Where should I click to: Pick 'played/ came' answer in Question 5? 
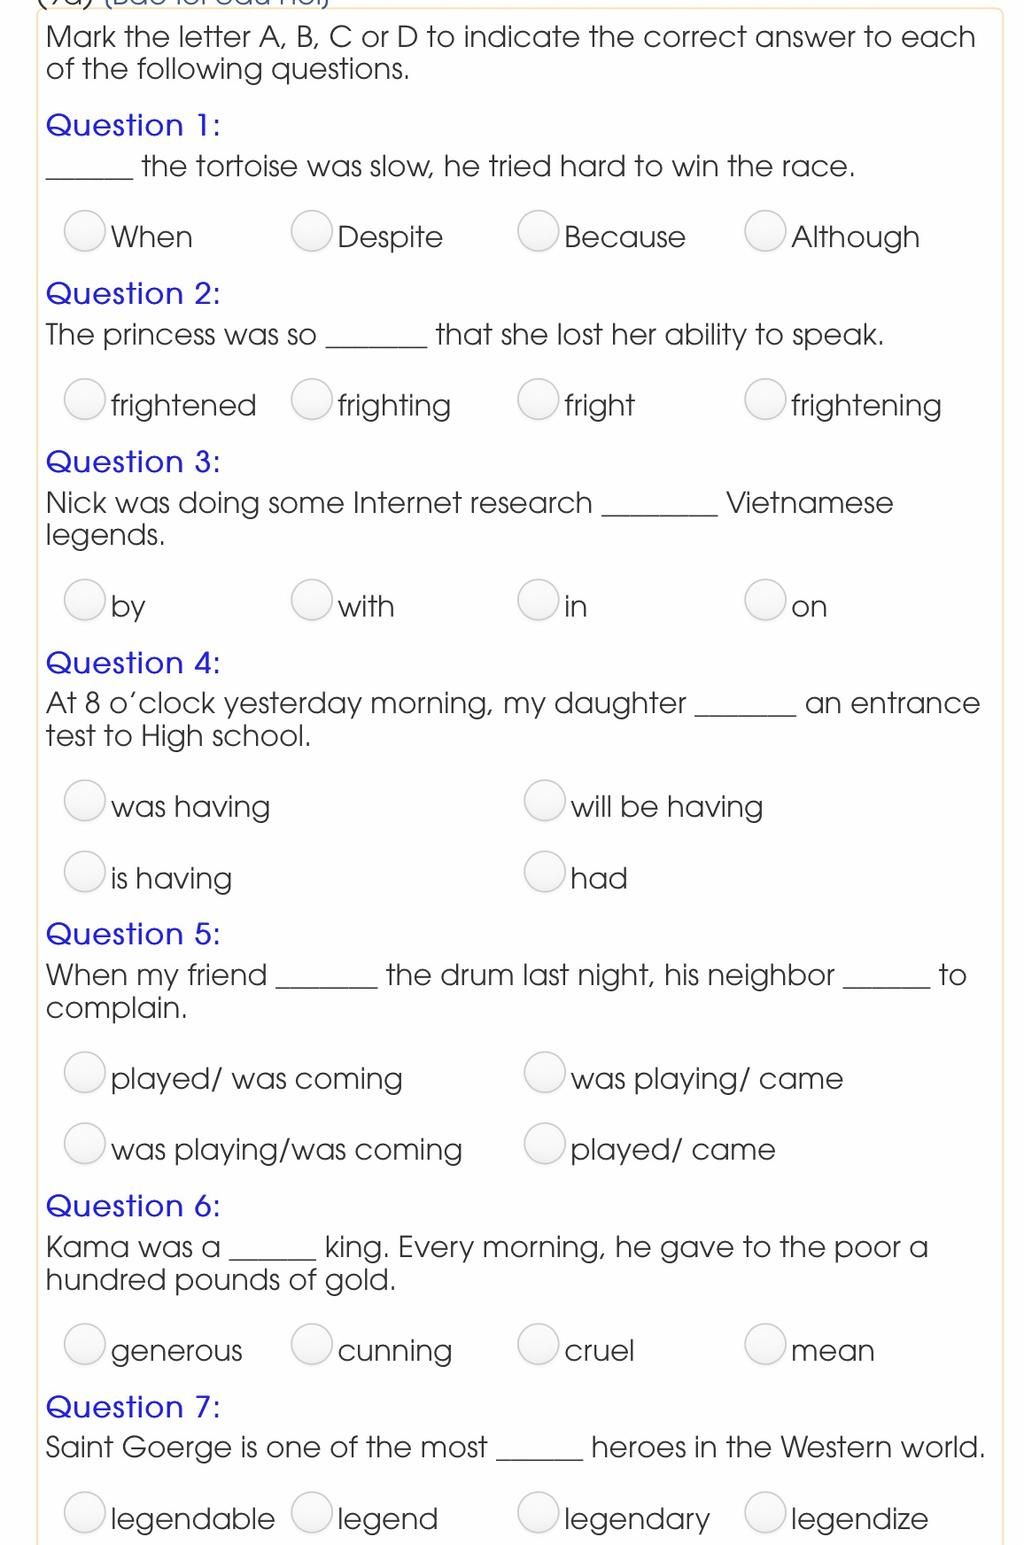click(545, 1144)
